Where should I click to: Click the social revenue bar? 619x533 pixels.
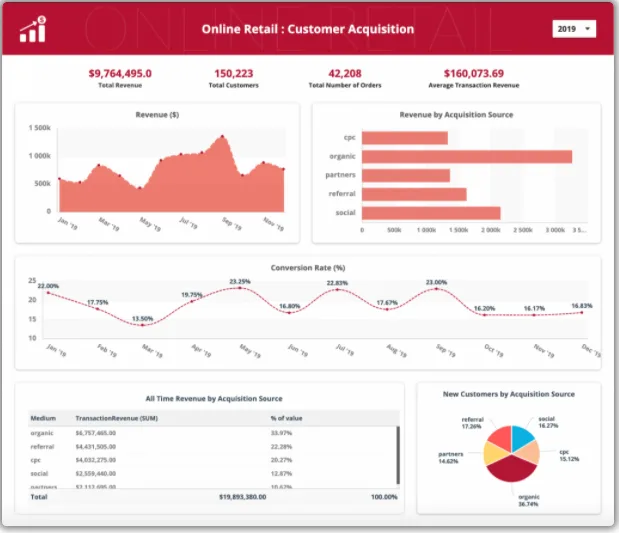tap(431, 213)
